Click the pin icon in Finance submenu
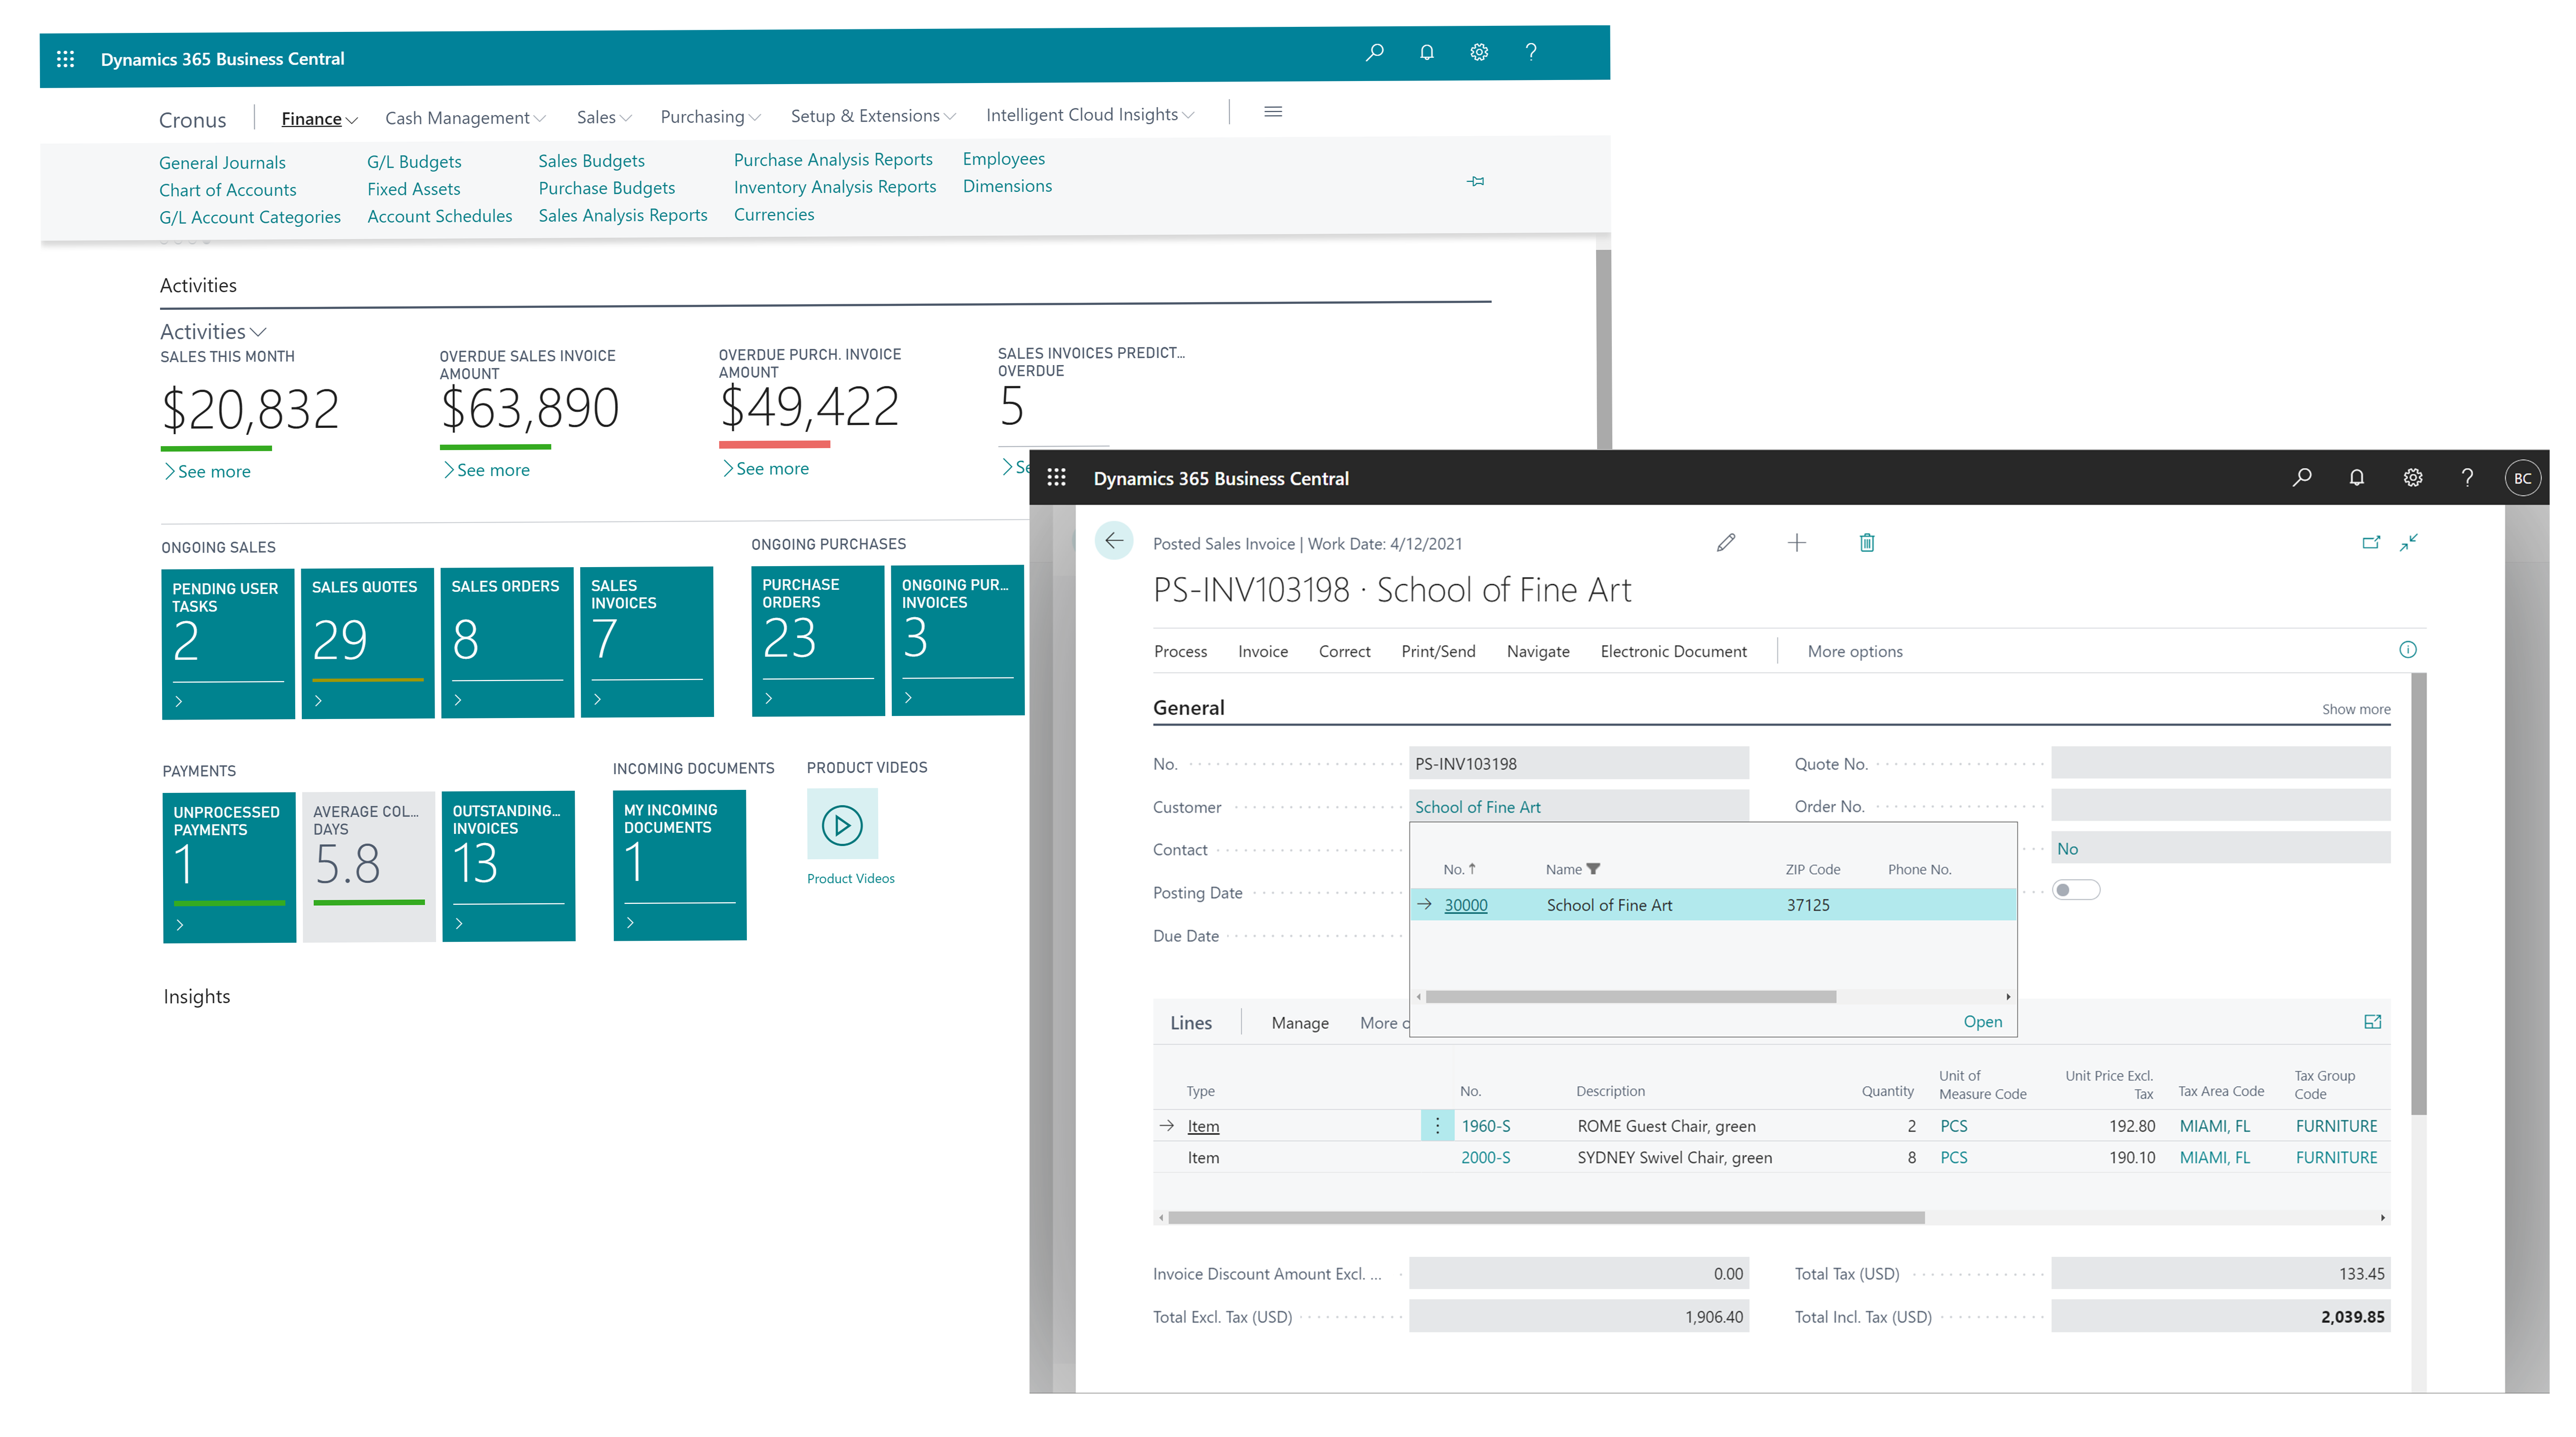Viewport: 2576px width, 1437px height. (x=1476, y=181)
